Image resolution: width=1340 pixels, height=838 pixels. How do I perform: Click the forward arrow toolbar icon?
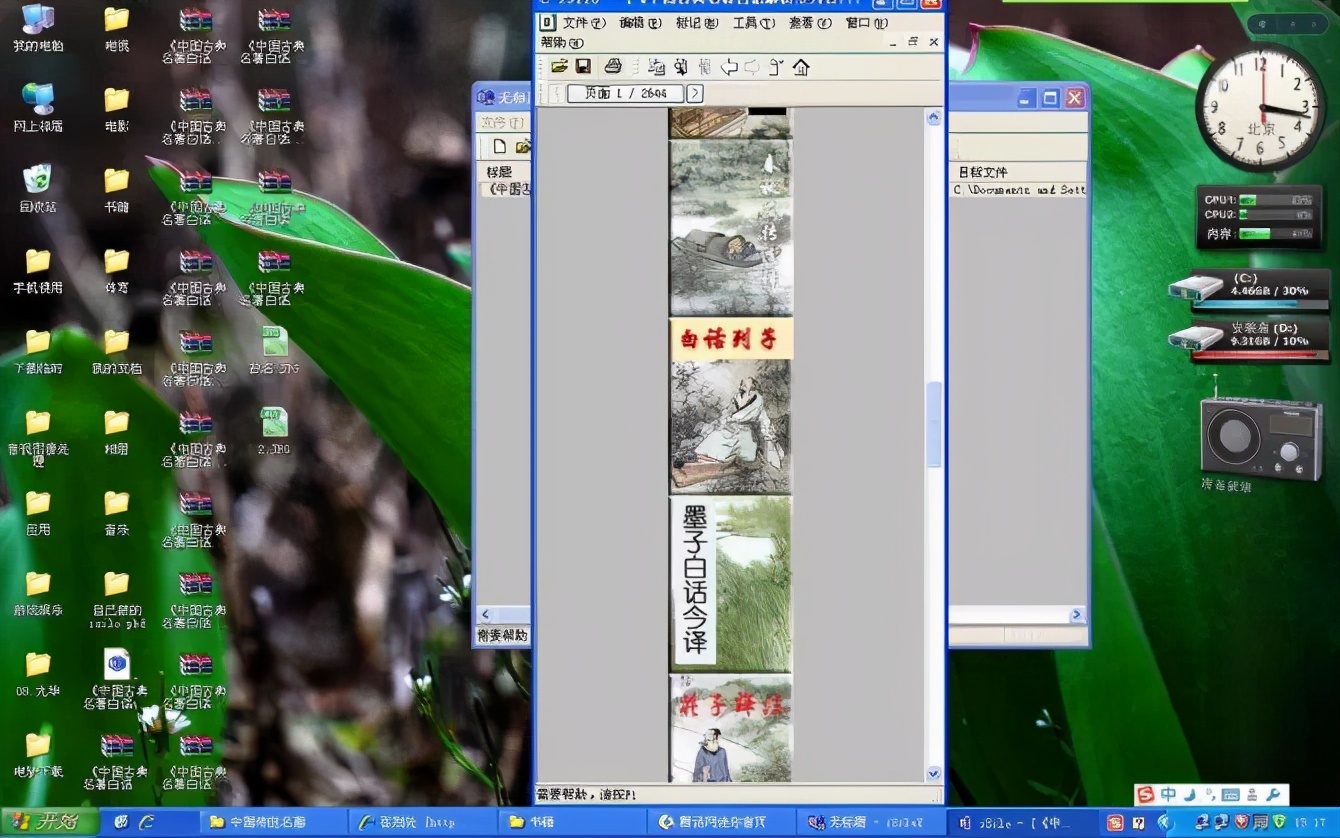pos(752,67)
